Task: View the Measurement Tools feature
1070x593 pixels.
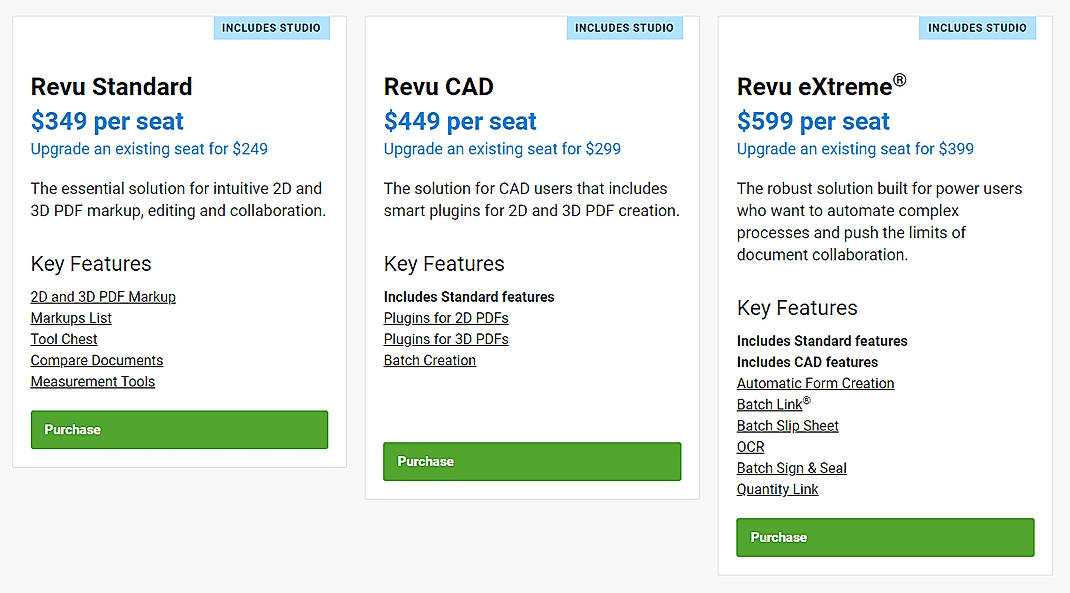Action: 92,381
